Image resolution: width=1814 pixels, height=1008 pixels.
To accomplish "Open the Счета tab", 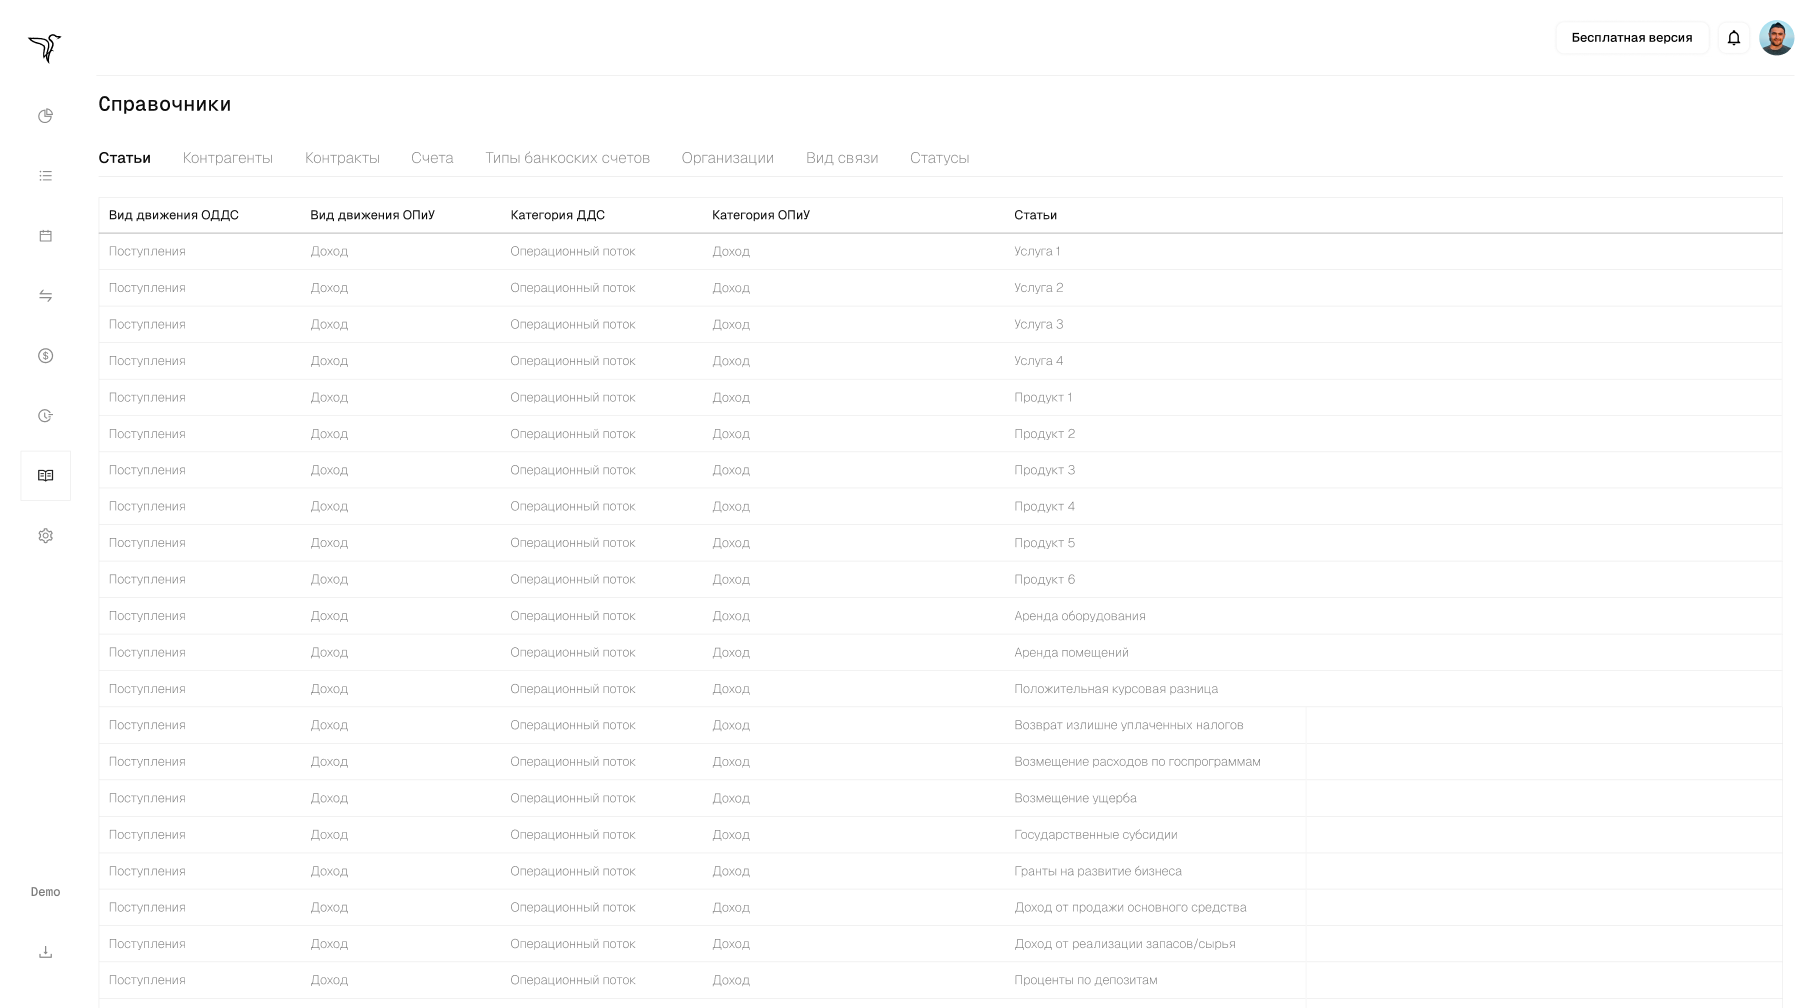I will click(432, 158).
